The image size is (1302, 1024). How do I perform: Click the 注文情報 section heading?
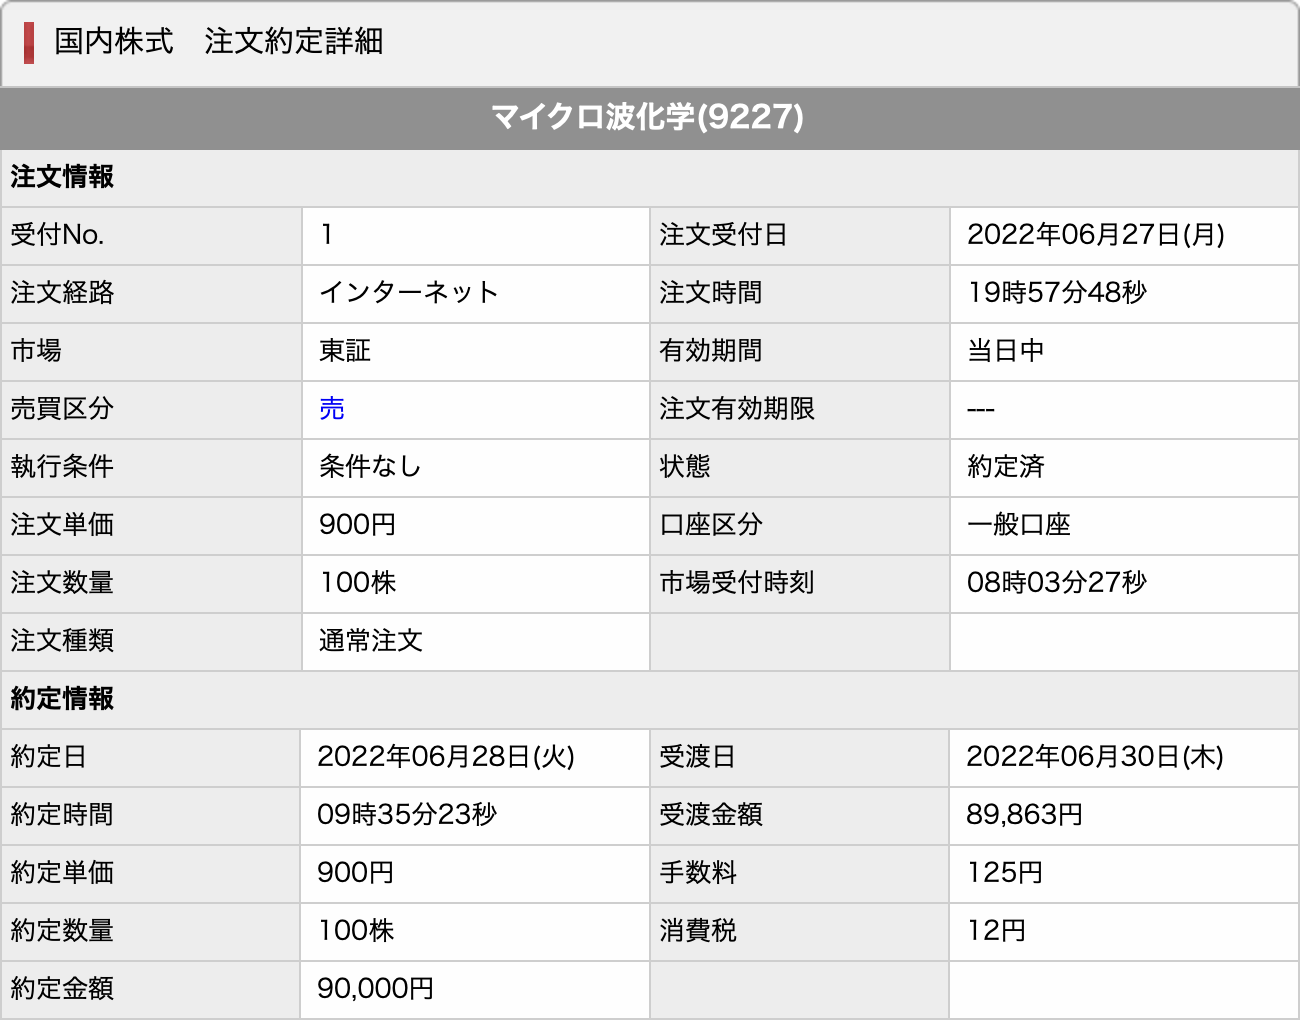pos(62,177)
